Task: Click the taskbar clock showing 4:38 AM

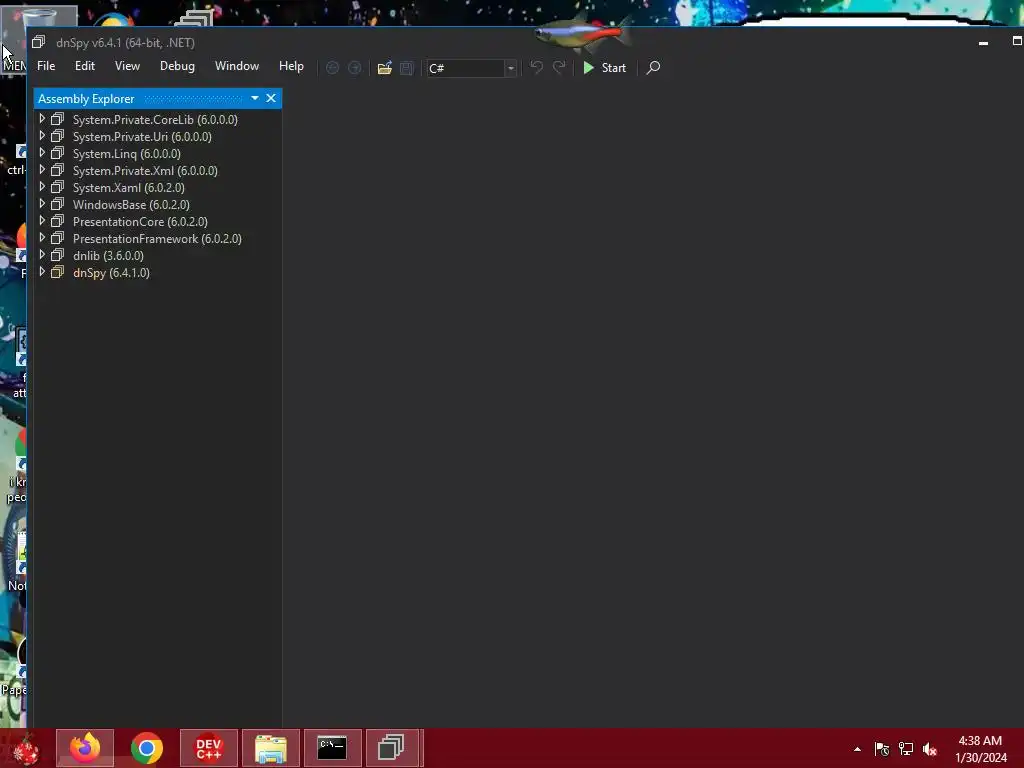Action: pos(980,741)
